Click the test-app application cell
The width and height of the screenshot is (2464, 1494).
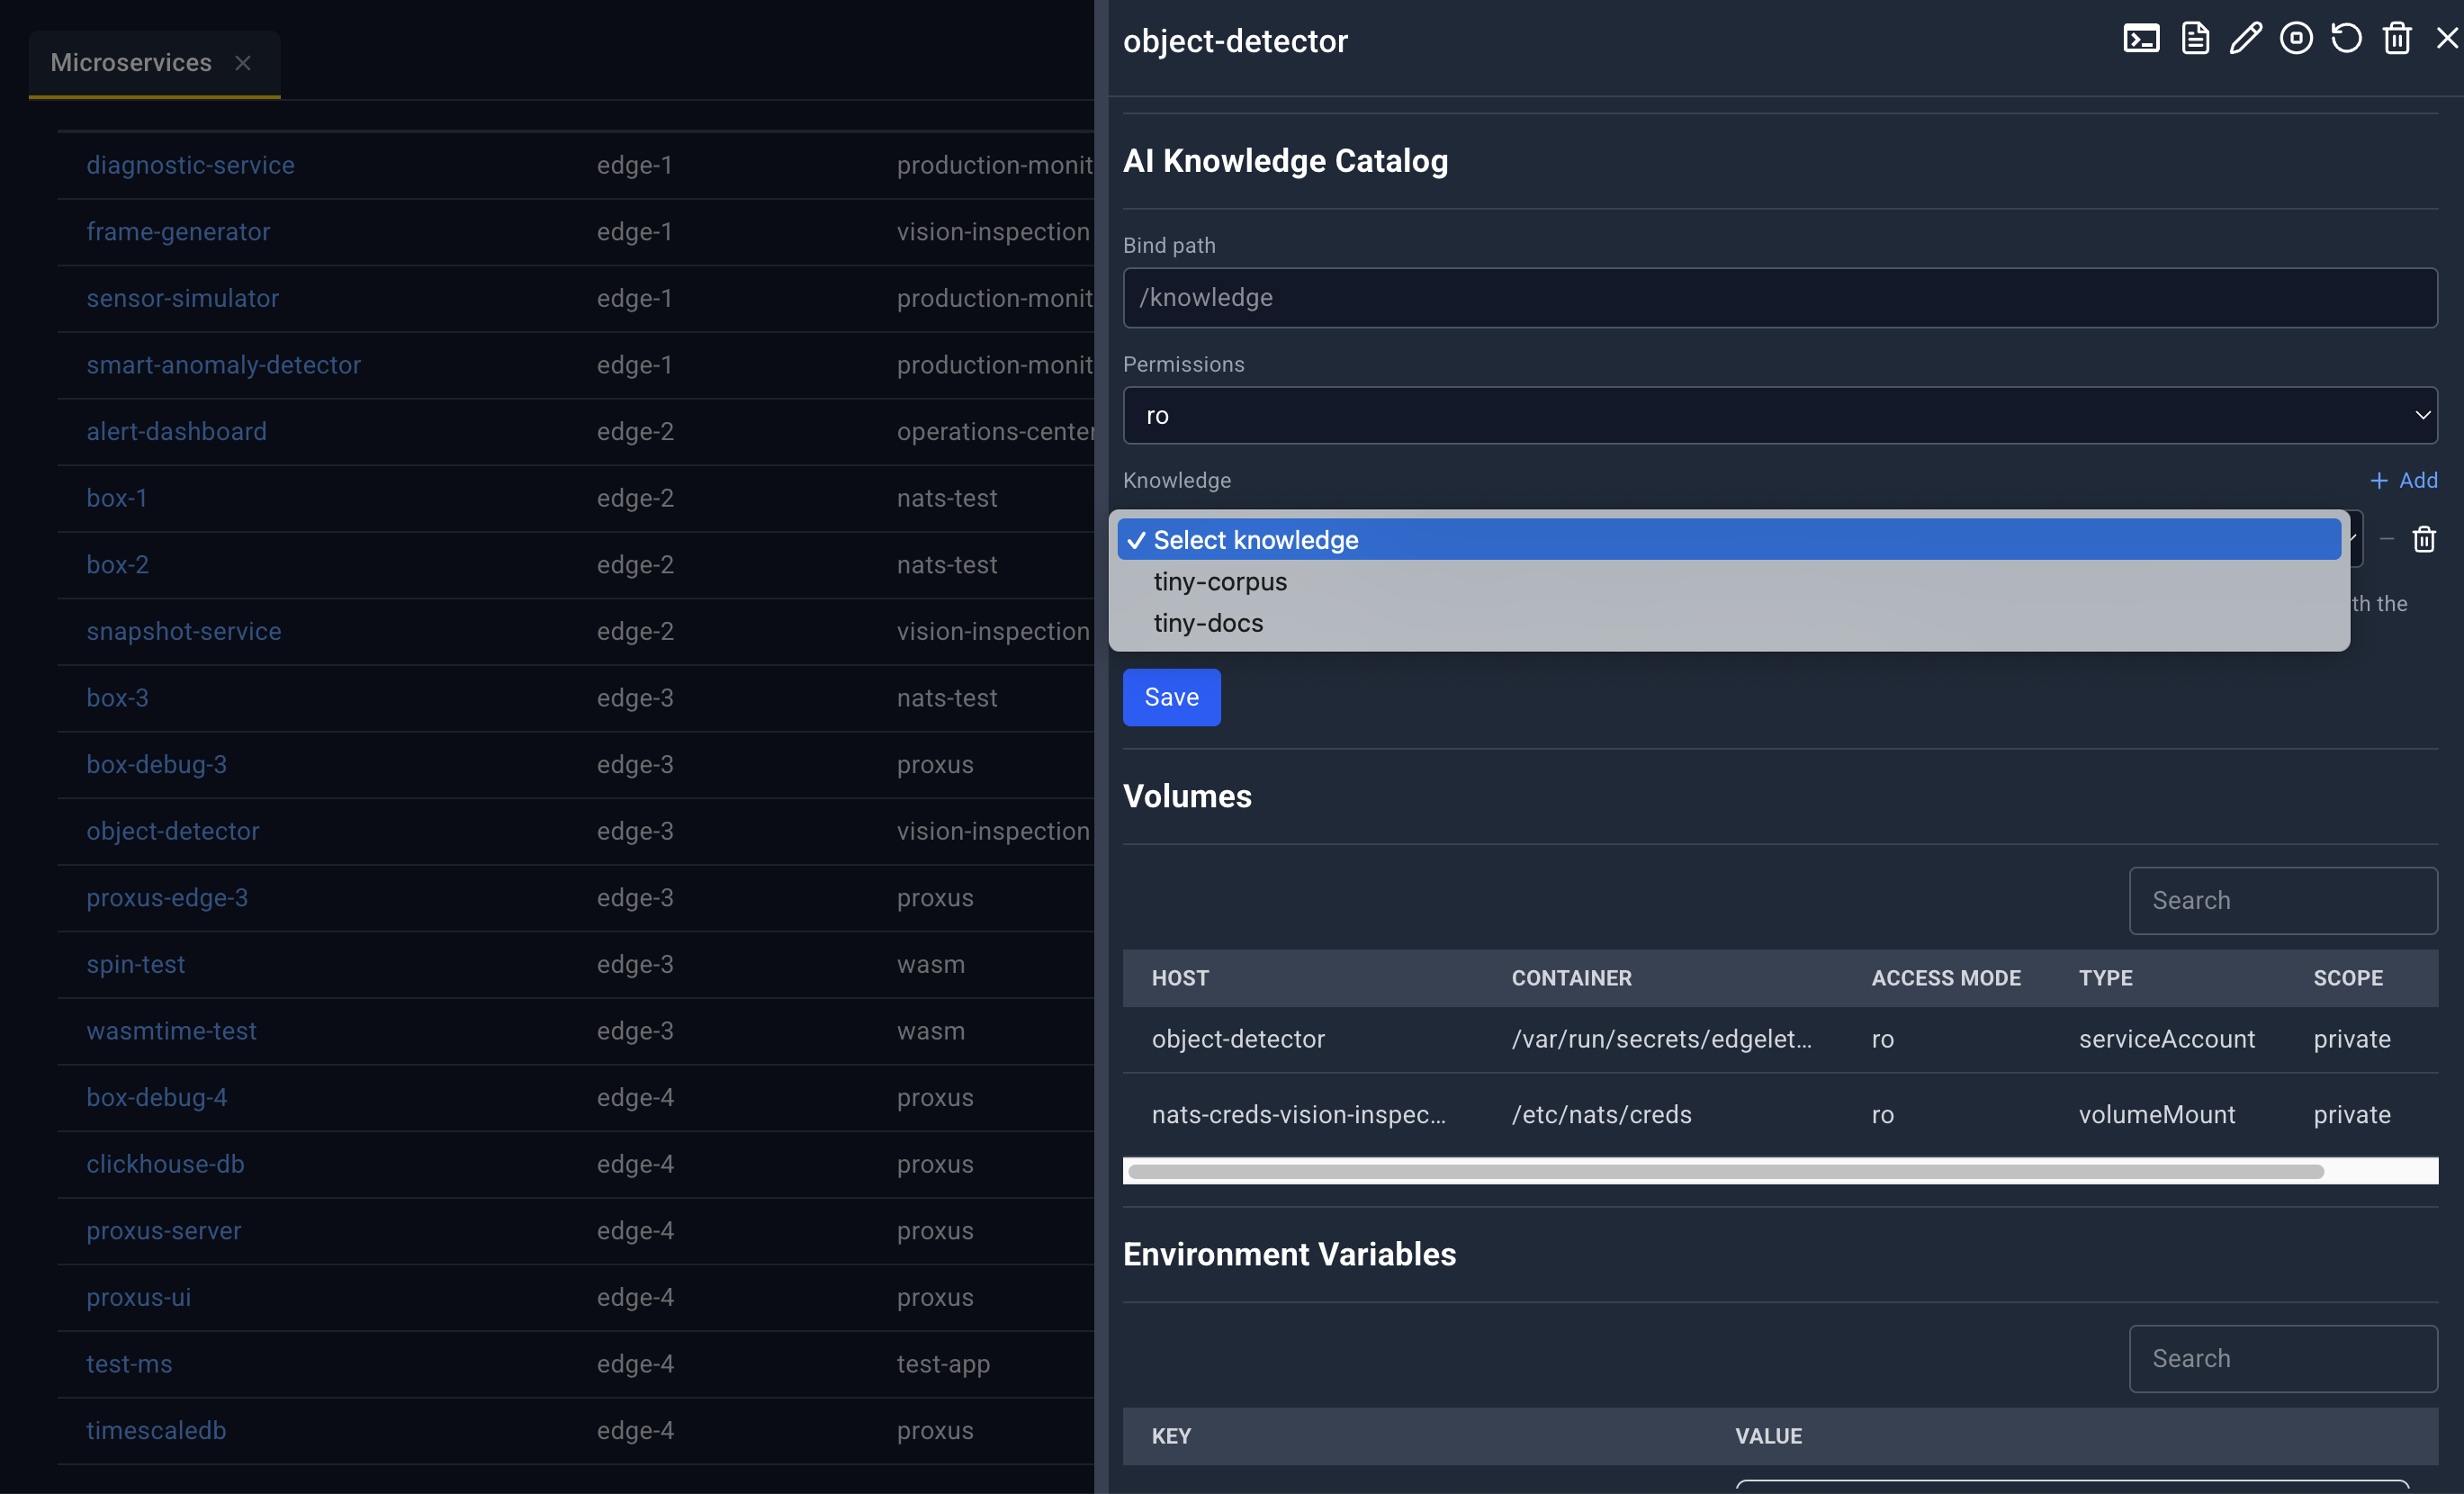pyautogui.click(x=943, y=1364)
